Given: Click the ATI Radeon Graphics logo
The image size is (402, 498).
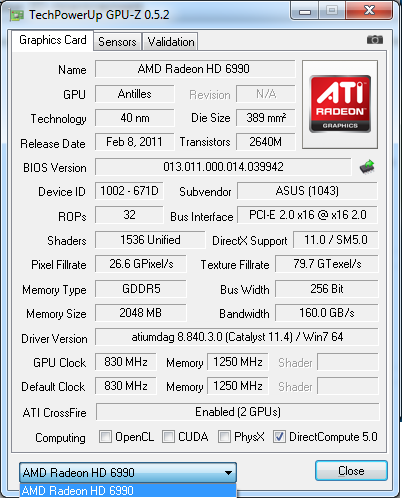Looking at the screenshot, I should [x=340, y=104].
